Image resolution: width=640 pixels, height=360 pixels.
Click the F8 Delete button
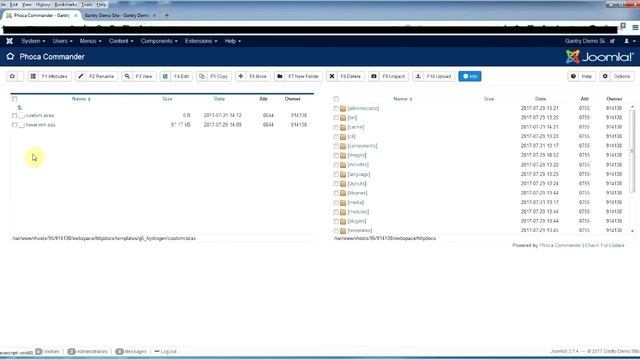(345, 76)
